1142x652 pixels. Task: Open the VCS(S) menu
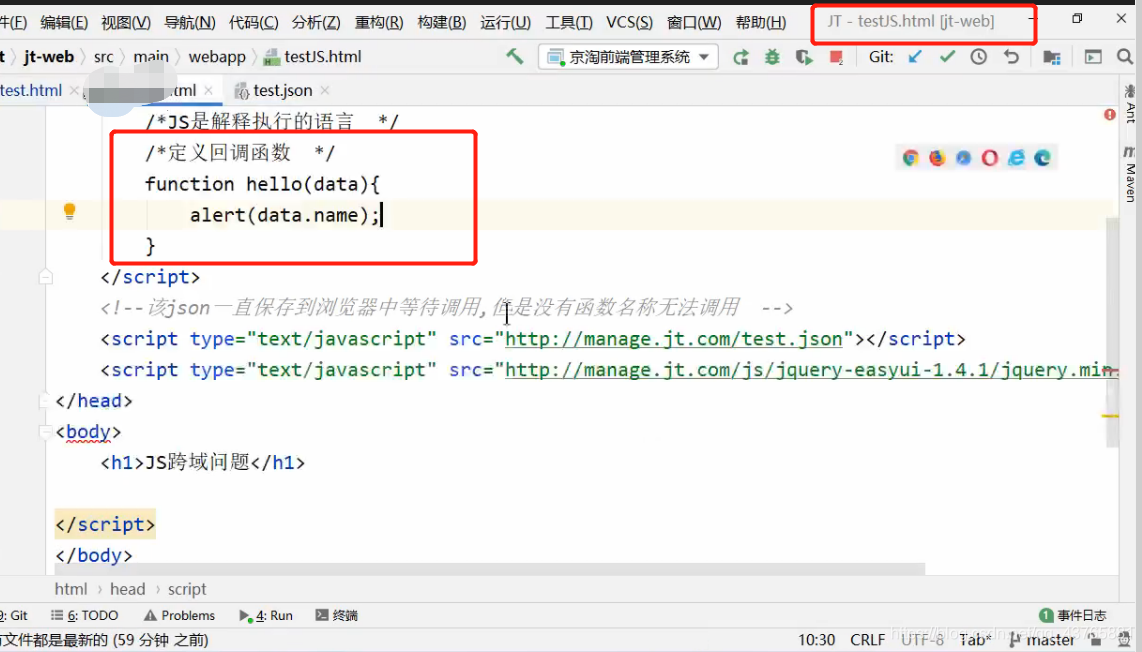629,23
